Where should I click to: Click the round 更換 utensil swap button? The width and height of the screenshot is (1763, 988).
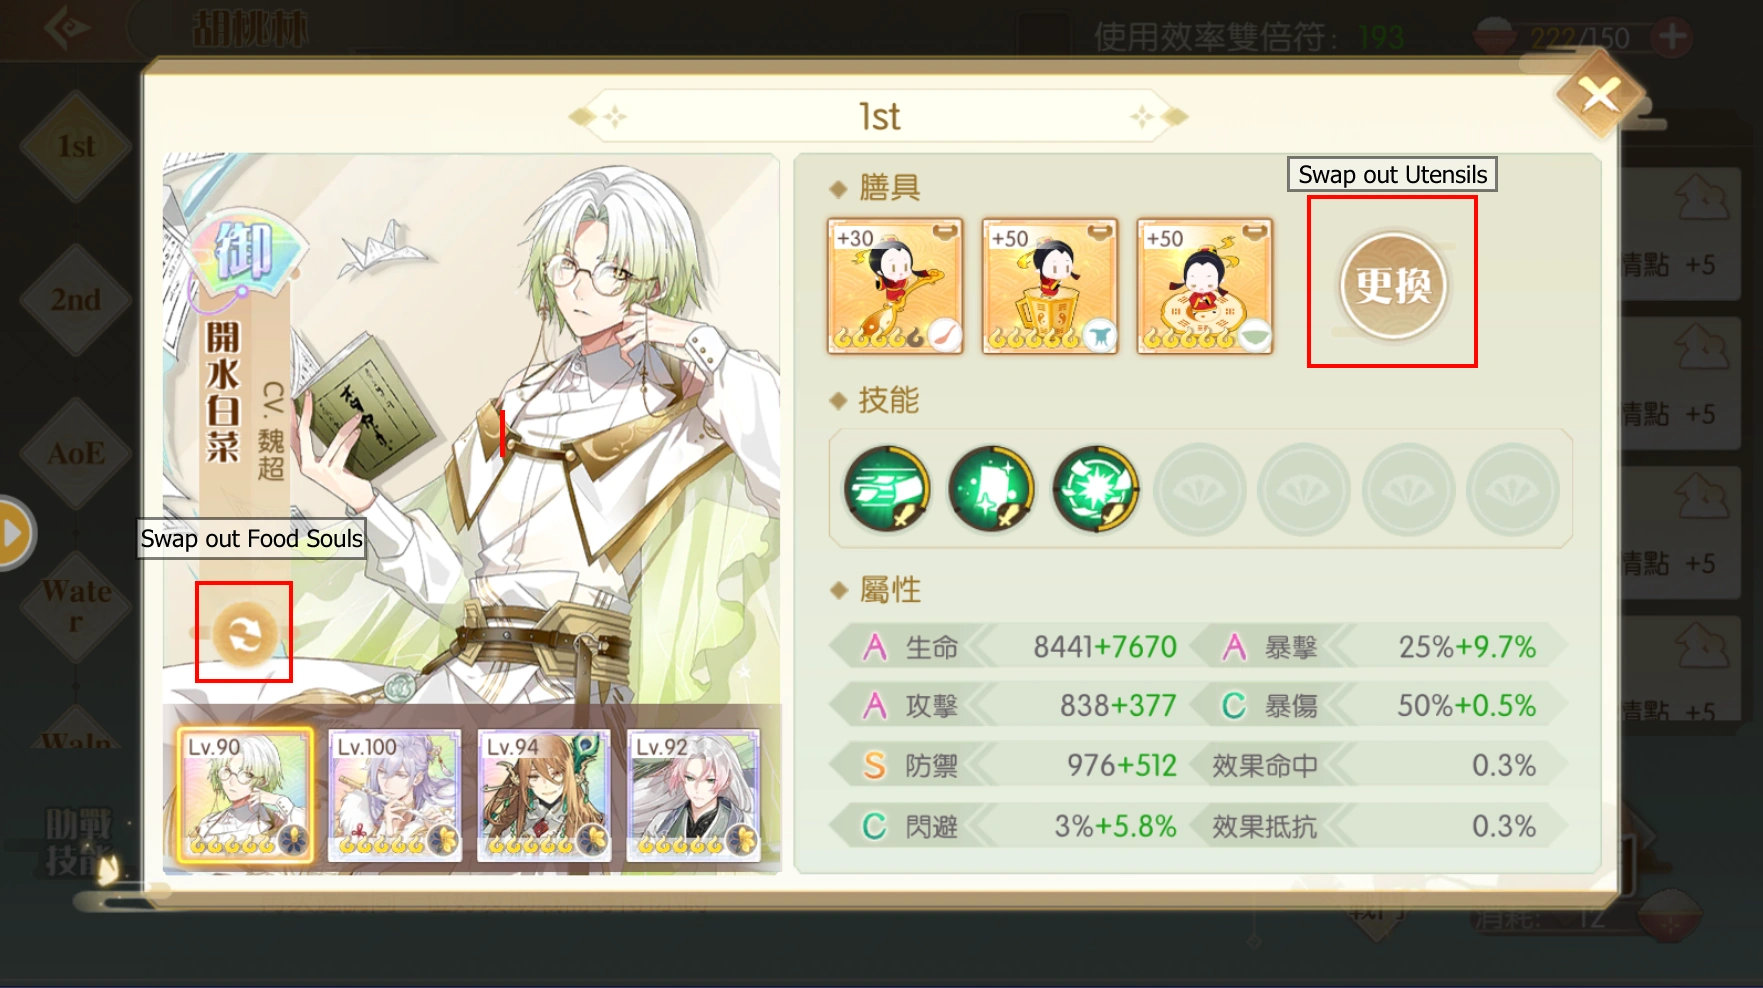1392,285
